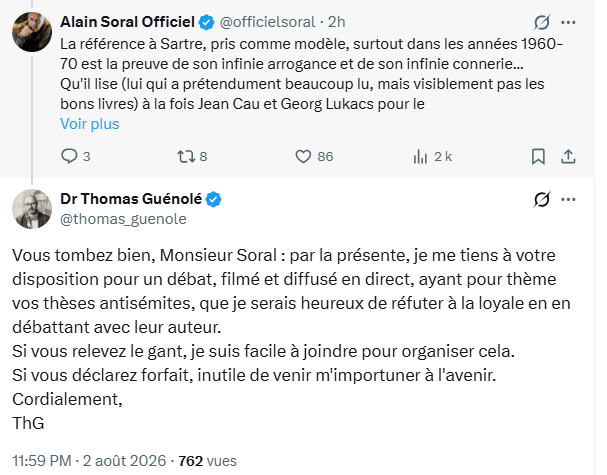Like Alain Soral's tweet via heart icon
The height and width of the screenshot is (475, 607).
303,156
